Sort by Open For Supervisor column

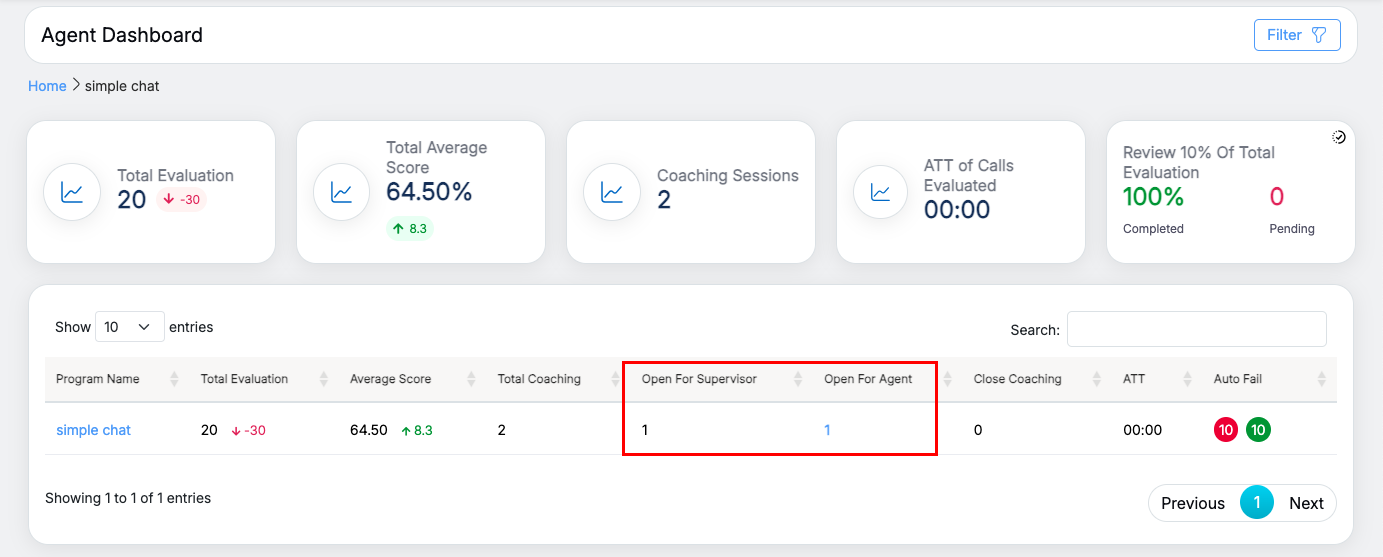coord(798,379)
